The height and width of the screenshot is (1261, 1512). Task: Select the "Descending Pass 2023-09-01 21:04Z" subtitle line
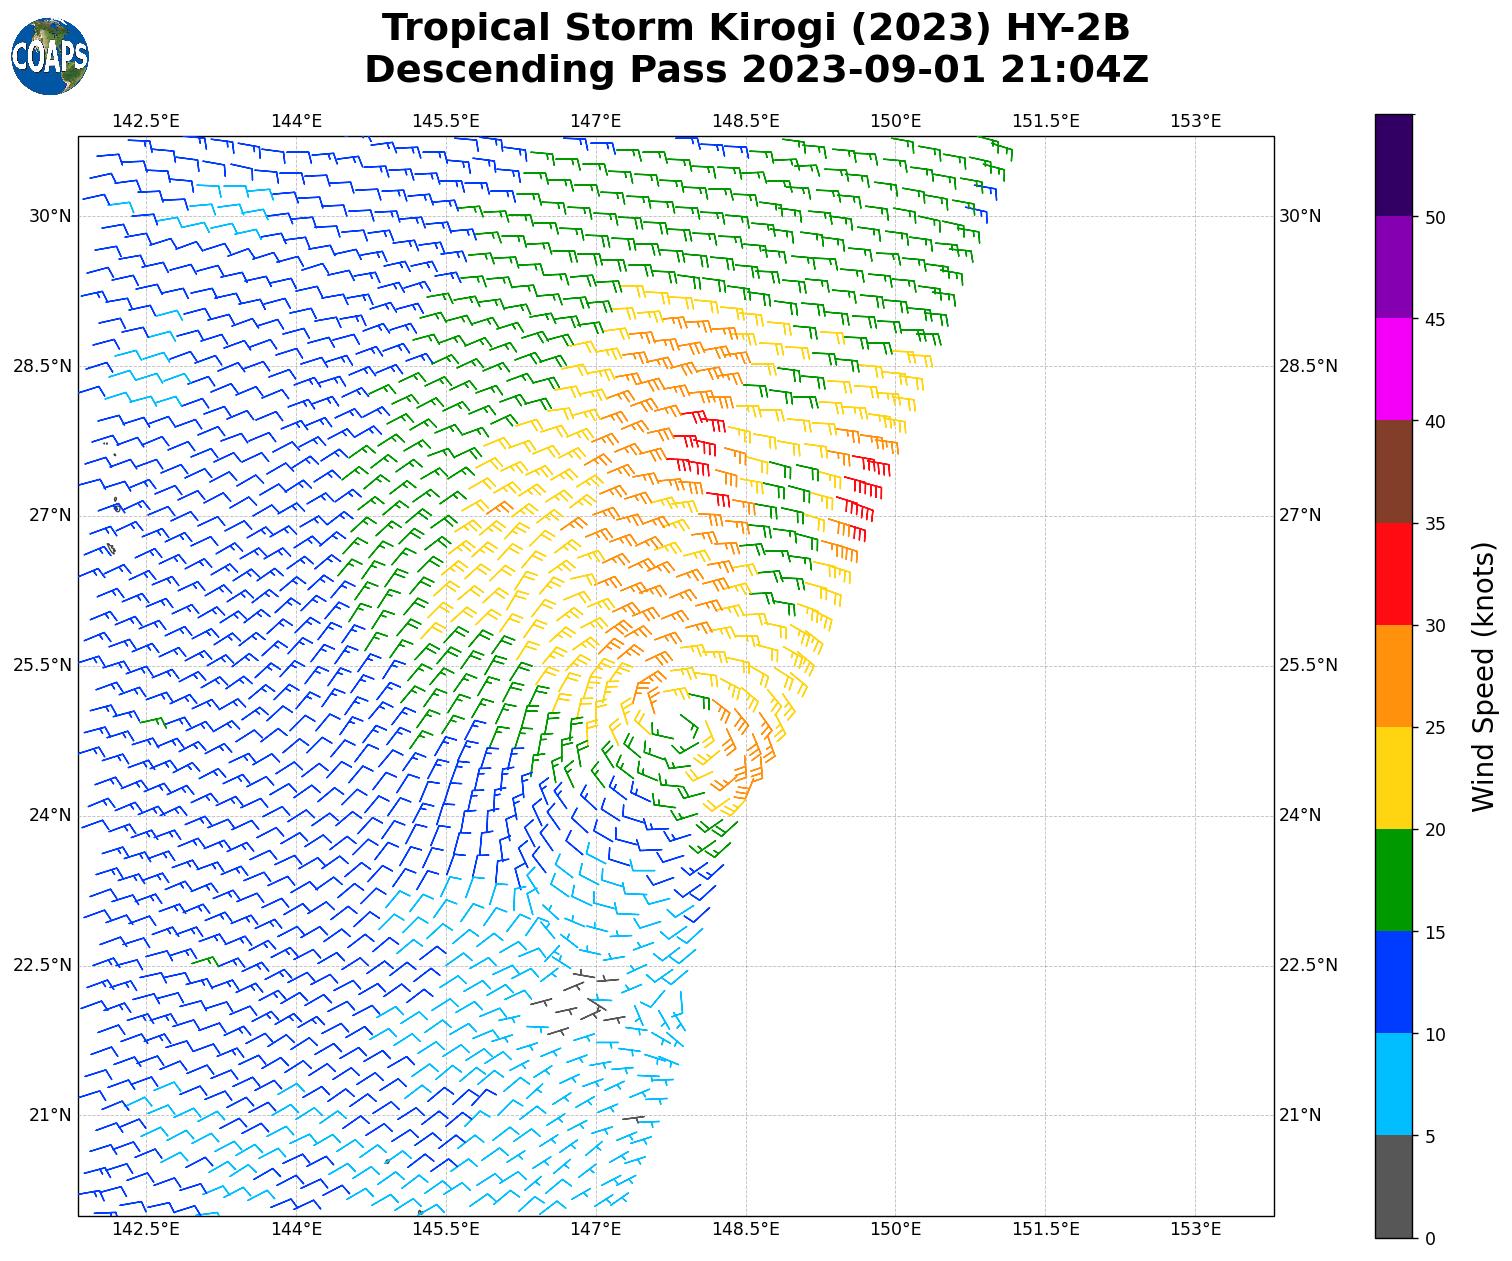756,70
